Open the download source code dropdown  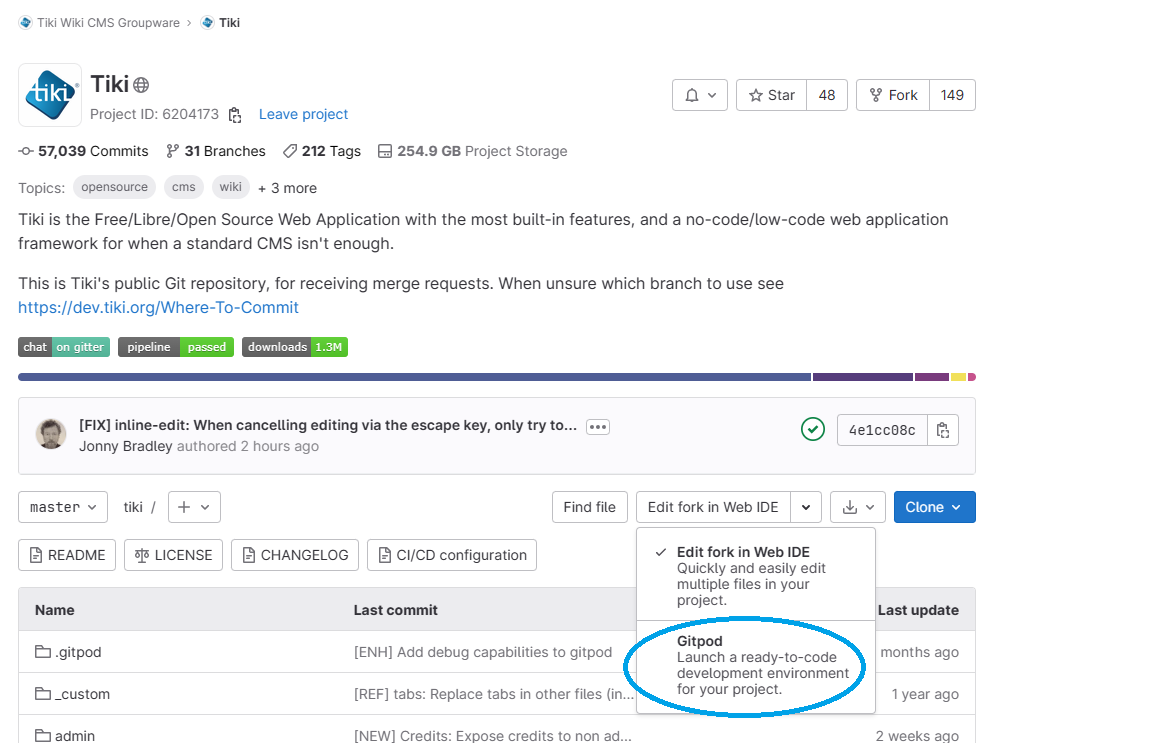[858, 507]
